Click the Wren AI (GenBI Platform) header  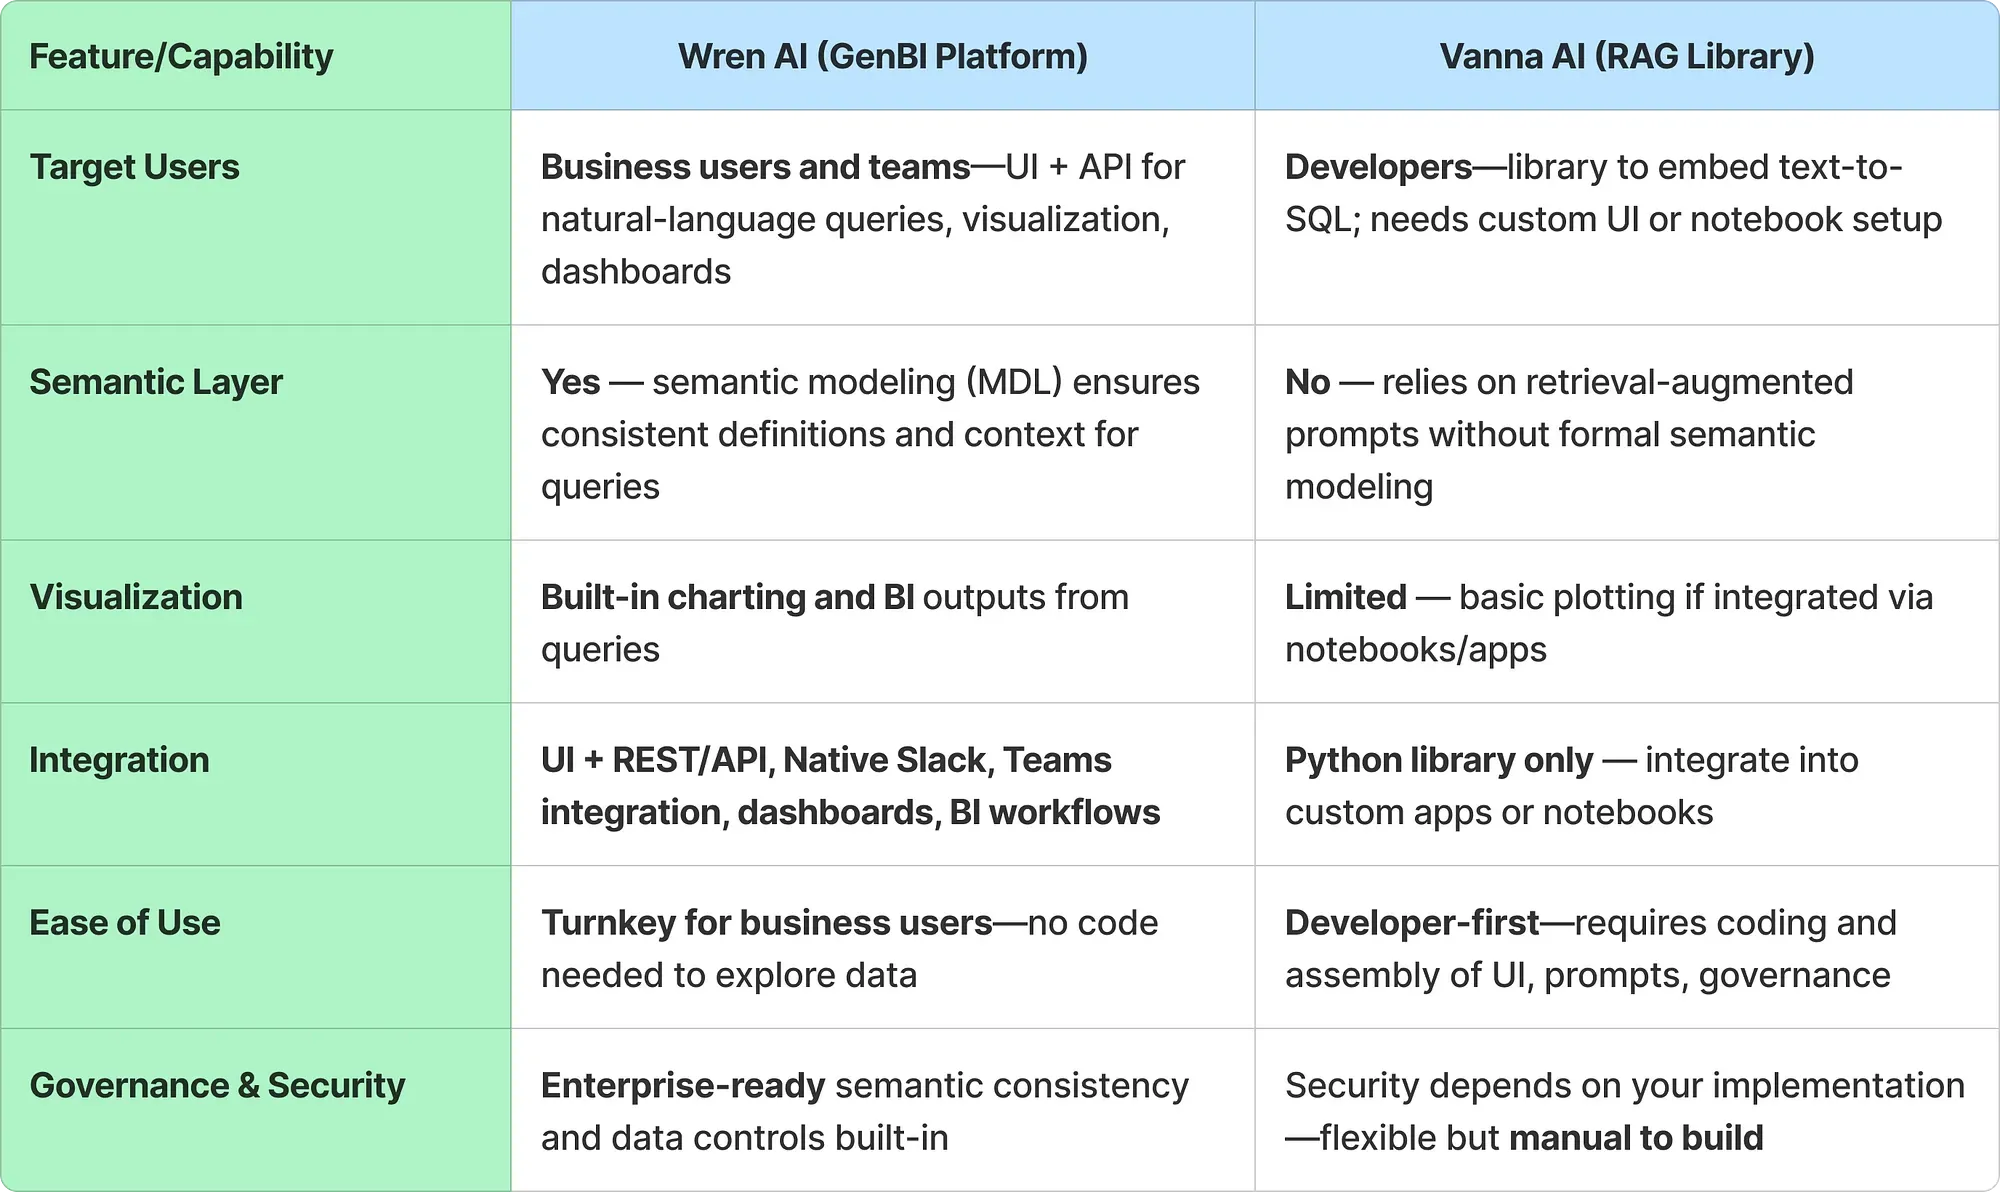pyautogui.click(x=882, y=56)
